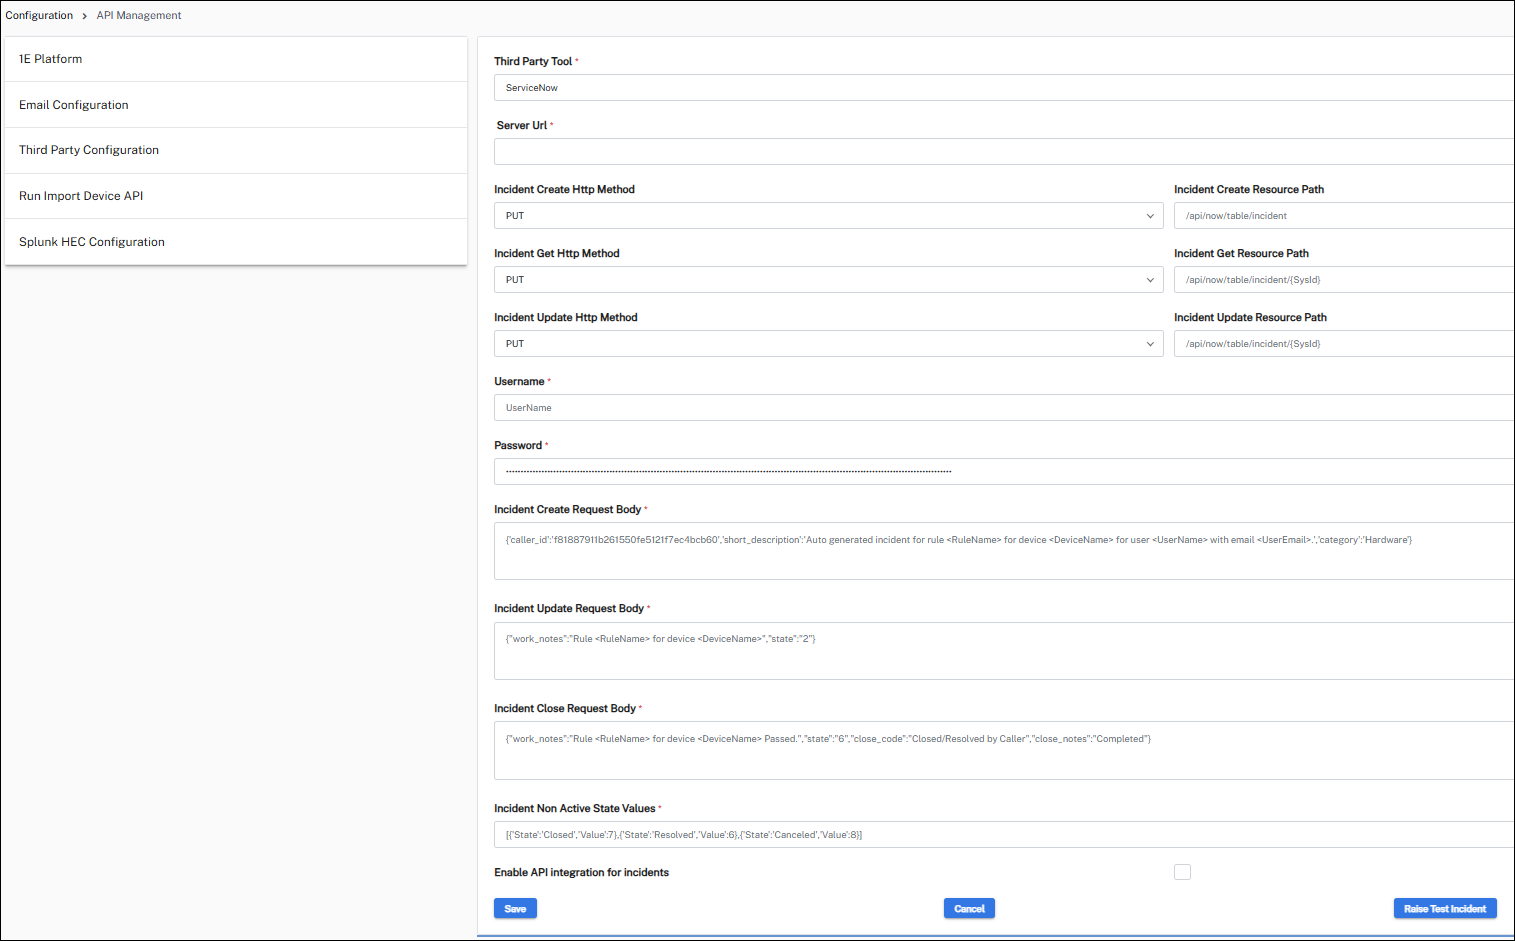This screenshot has width=1515, height=941.
Task: Open Third Party Configuration section
Action: (89, 150)
